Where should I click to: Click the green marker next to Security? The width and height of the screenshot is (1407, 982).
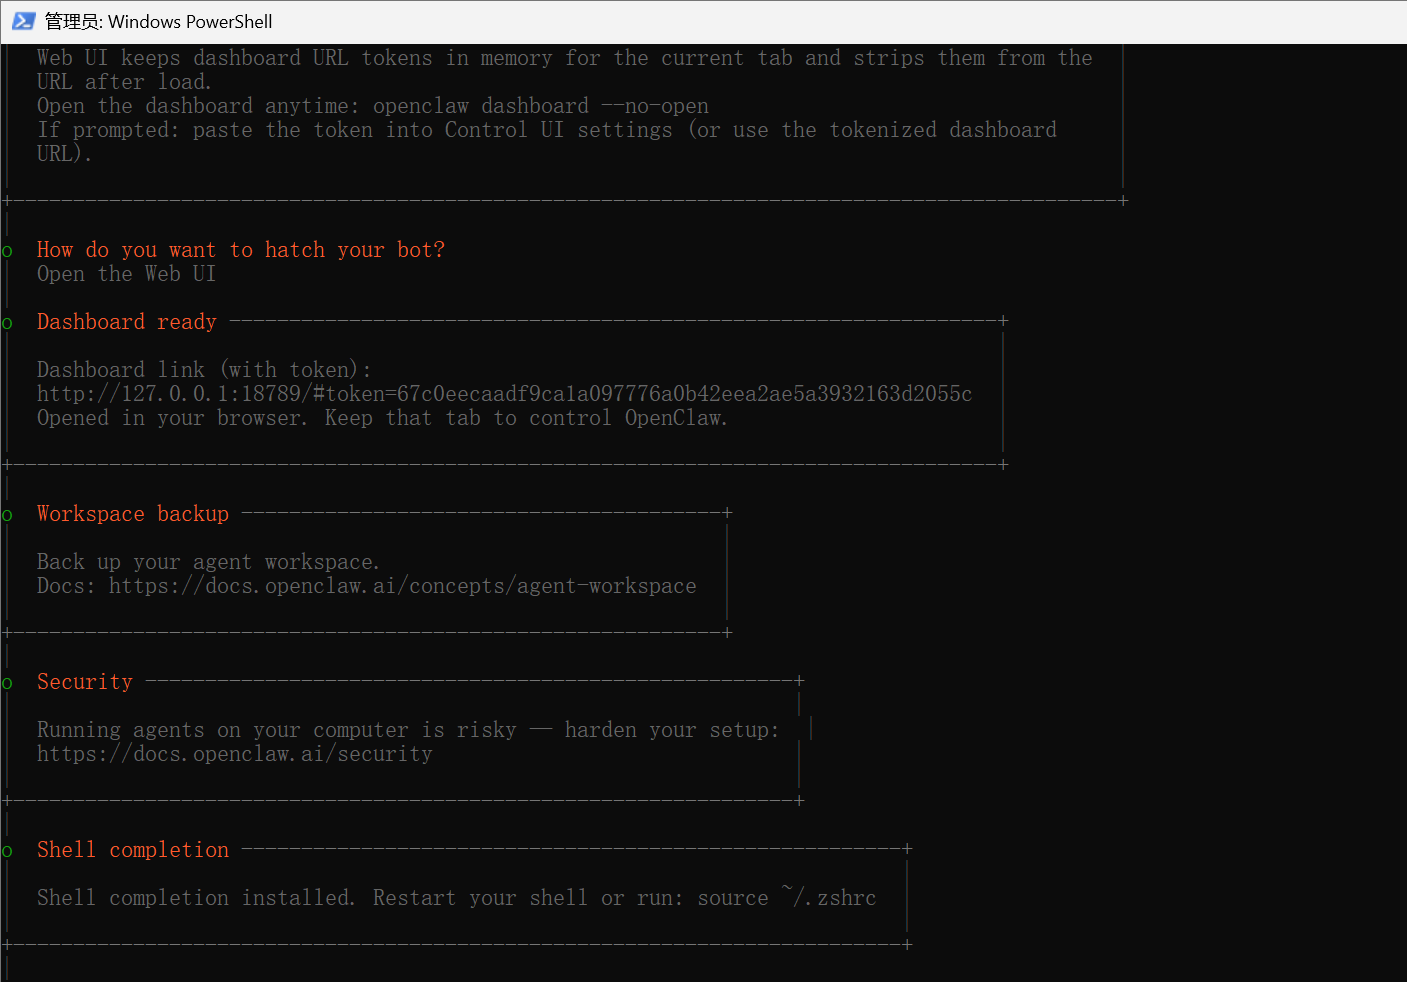[x=7, y=683]
